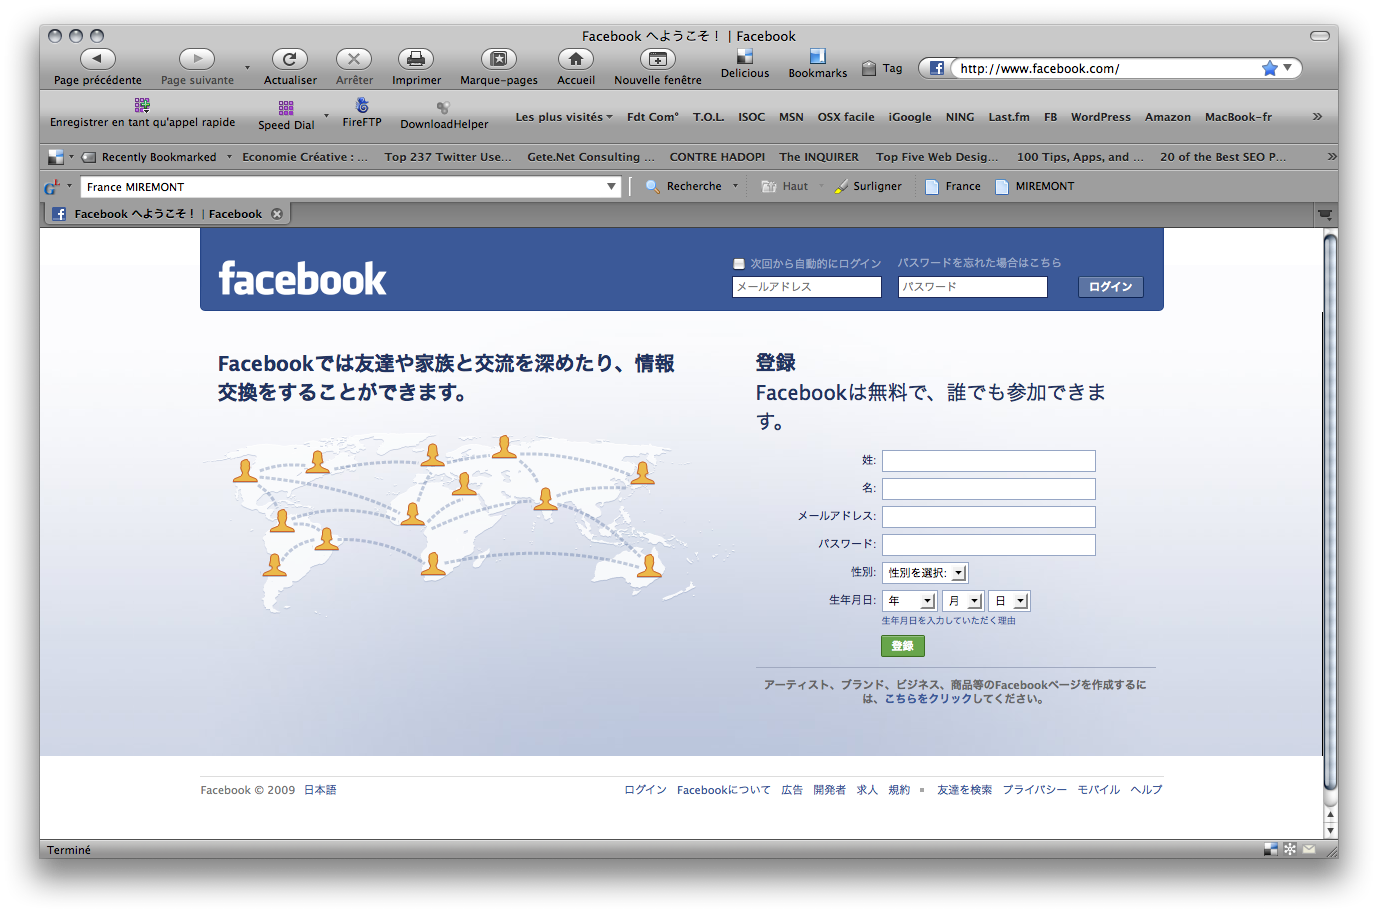The height and width of the screenshot is (913, 1378).
Task: Bookmark page with star icon in URL bar
Action: coord(1269,68)
